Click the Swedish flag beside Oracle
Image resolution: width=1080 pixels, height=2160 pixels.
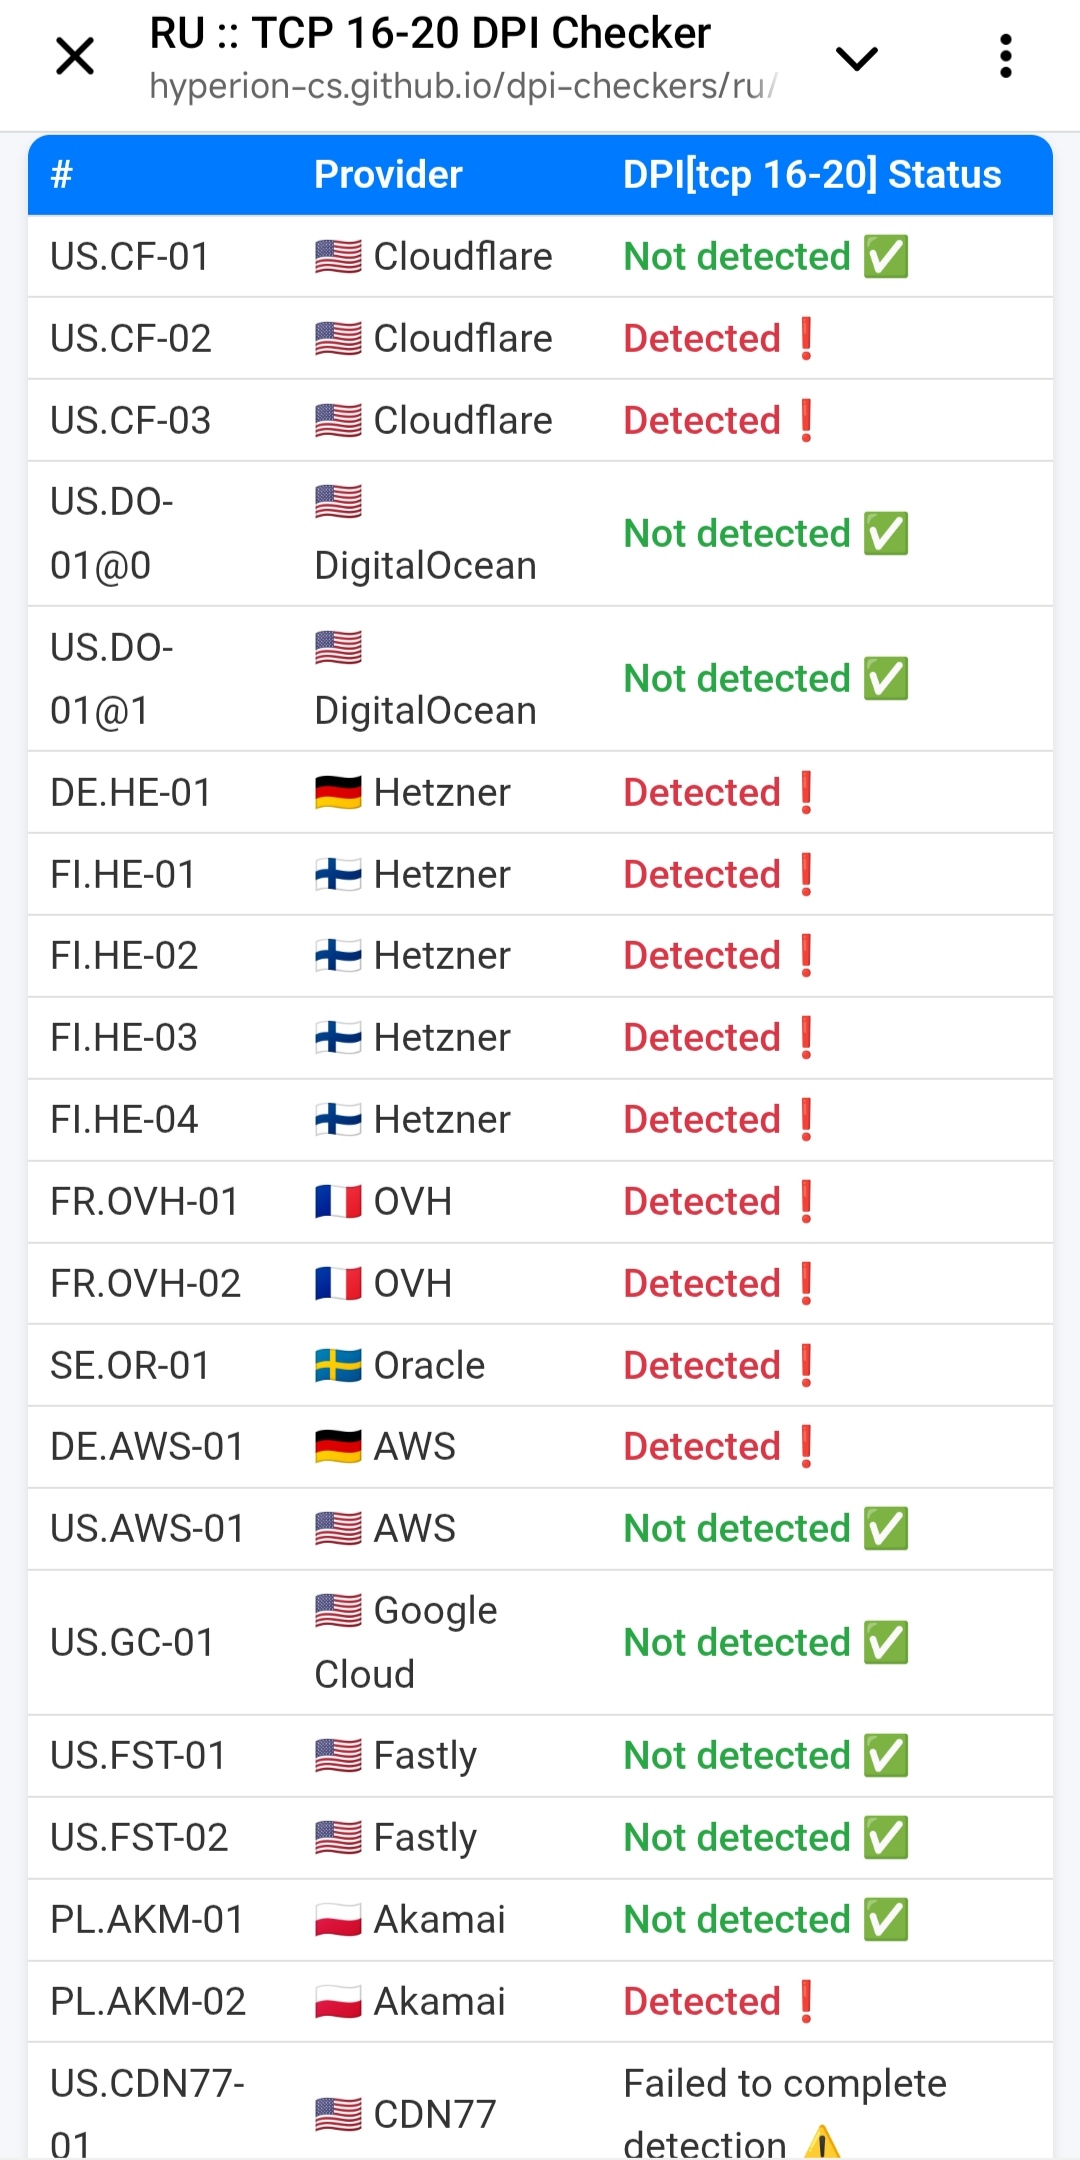pyautogui.click(x=338, y=1366)
